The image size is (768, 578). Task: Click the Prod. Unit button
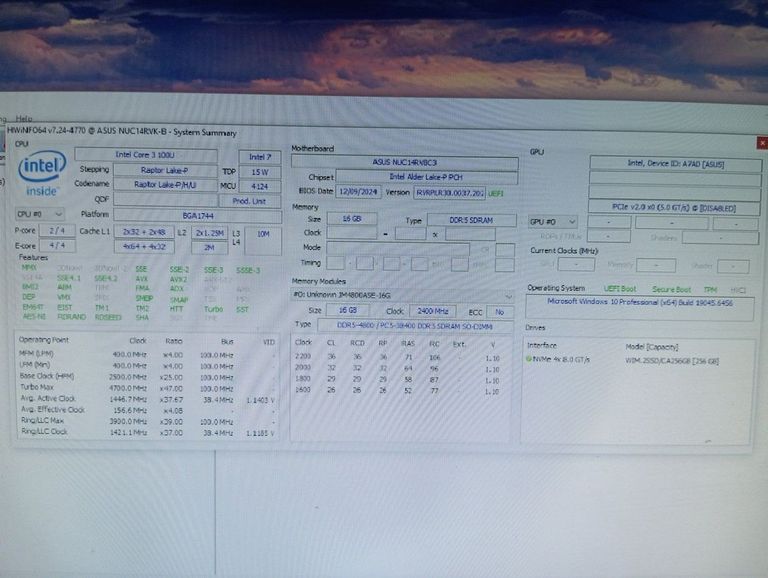(249, 200)
